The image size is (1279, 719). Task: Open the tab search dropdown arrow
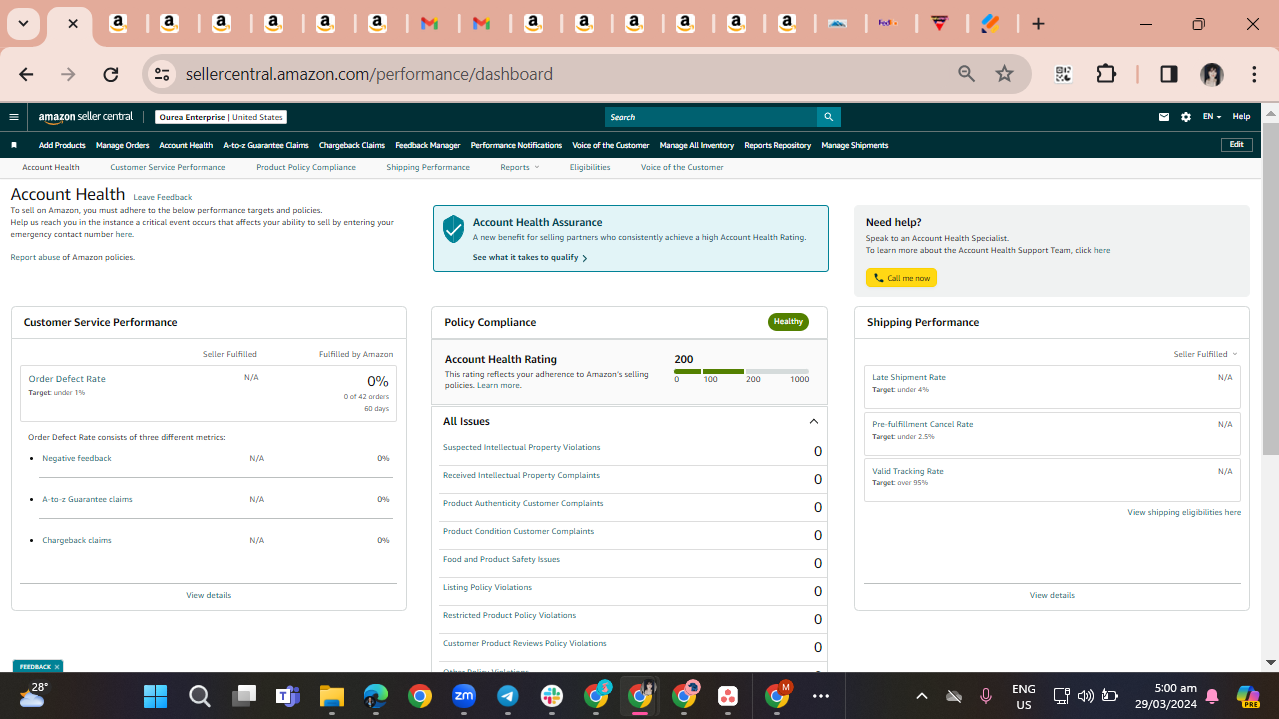pyautogui.click(x=23, y=24)
